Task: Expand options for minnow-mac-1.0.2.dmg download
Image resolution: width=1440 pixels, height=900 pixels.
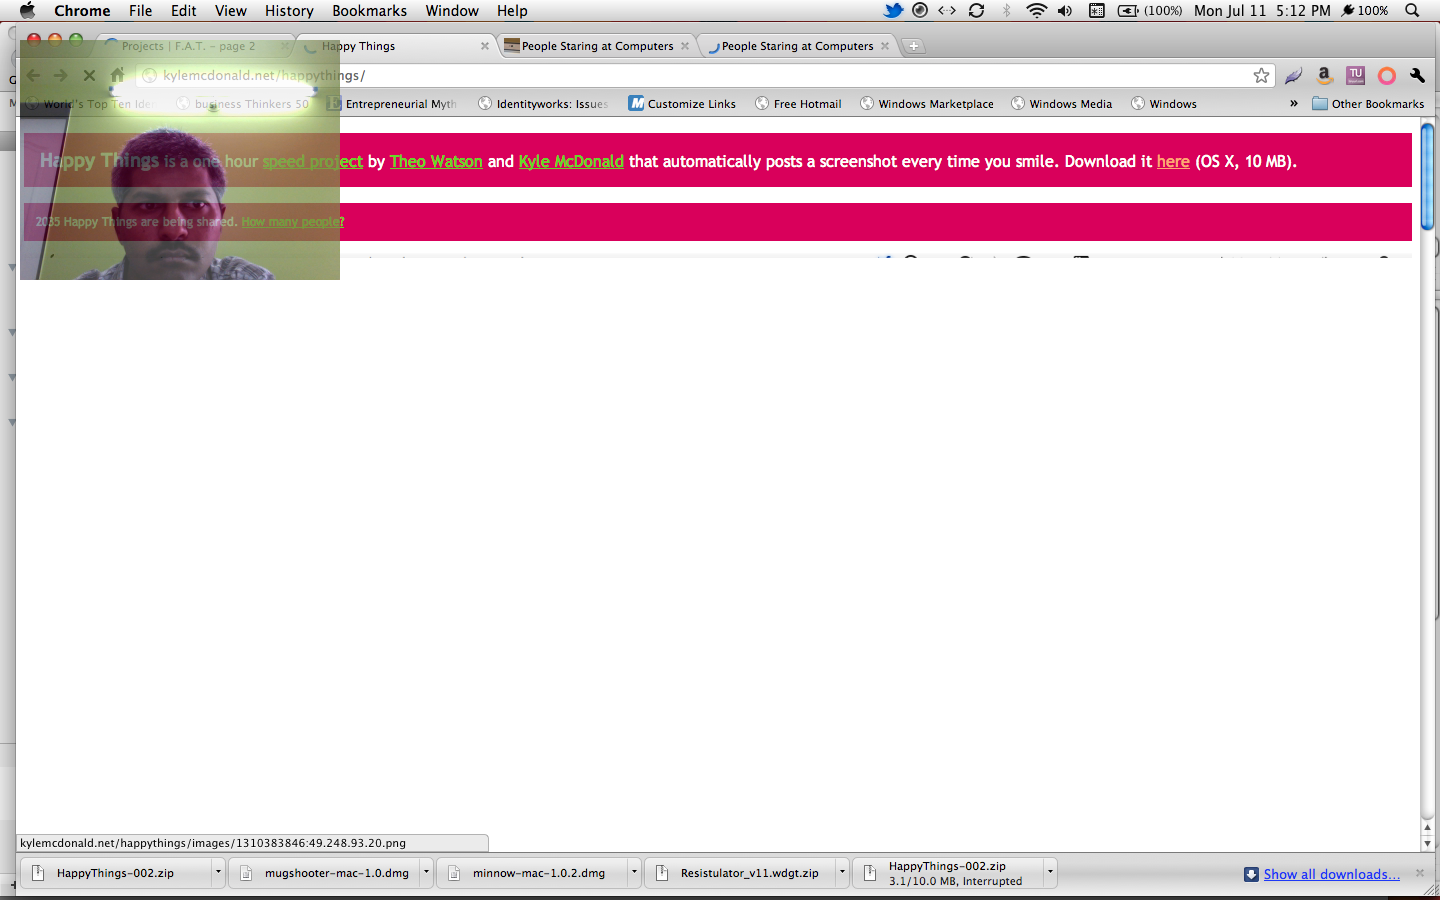Action: (x=634, y=873)
